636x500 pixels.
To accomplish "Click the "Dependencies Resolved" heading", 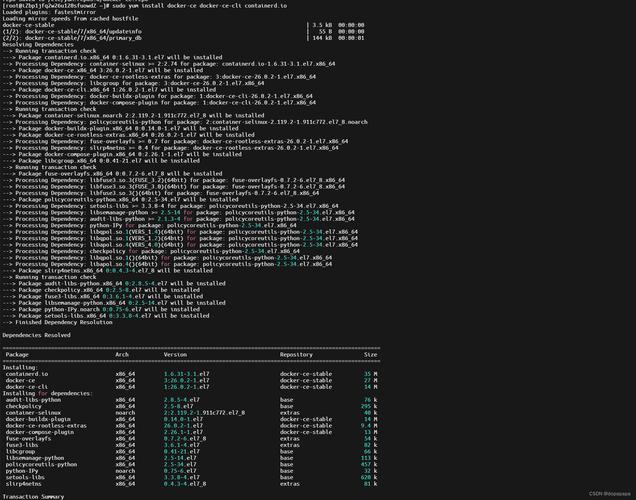I will click(x=37, y=335).
